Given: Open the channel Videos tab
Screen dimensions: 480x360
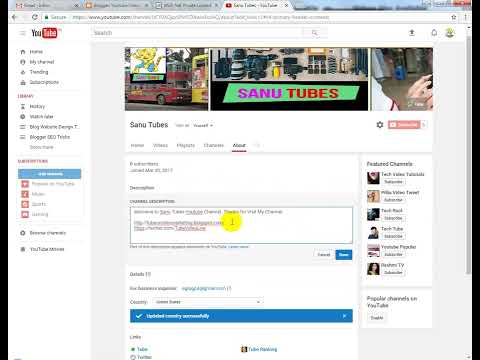Looking at the screenshot, I should (x=160, y=145).
